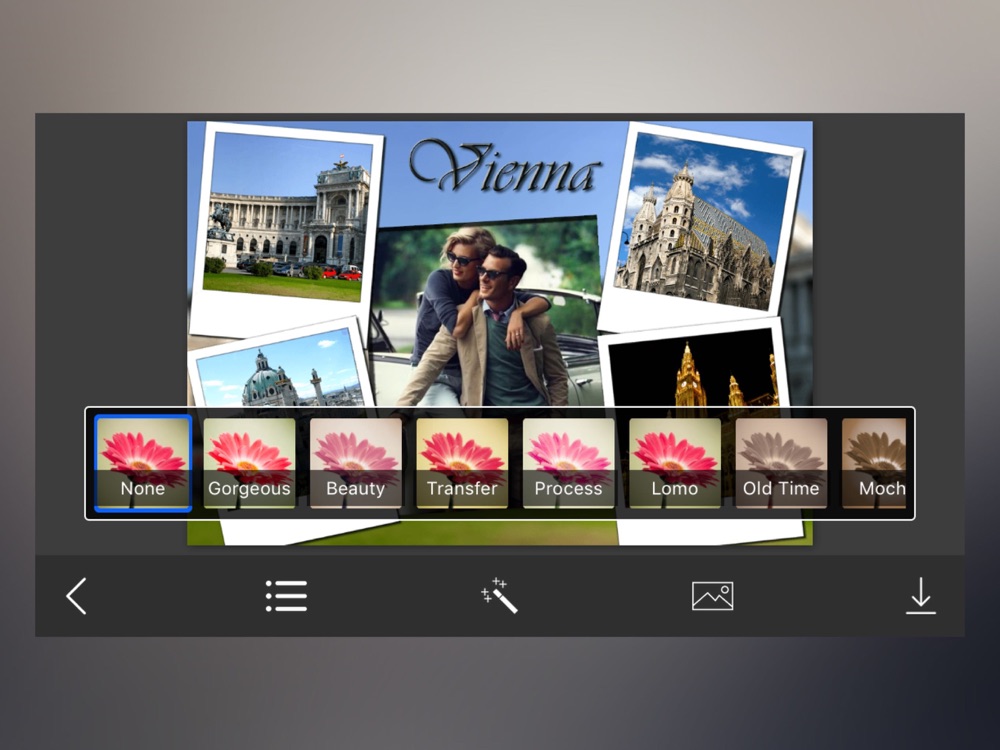Choose the Process filter
This screenshot has width=1000, height=750.
point(569,463)
